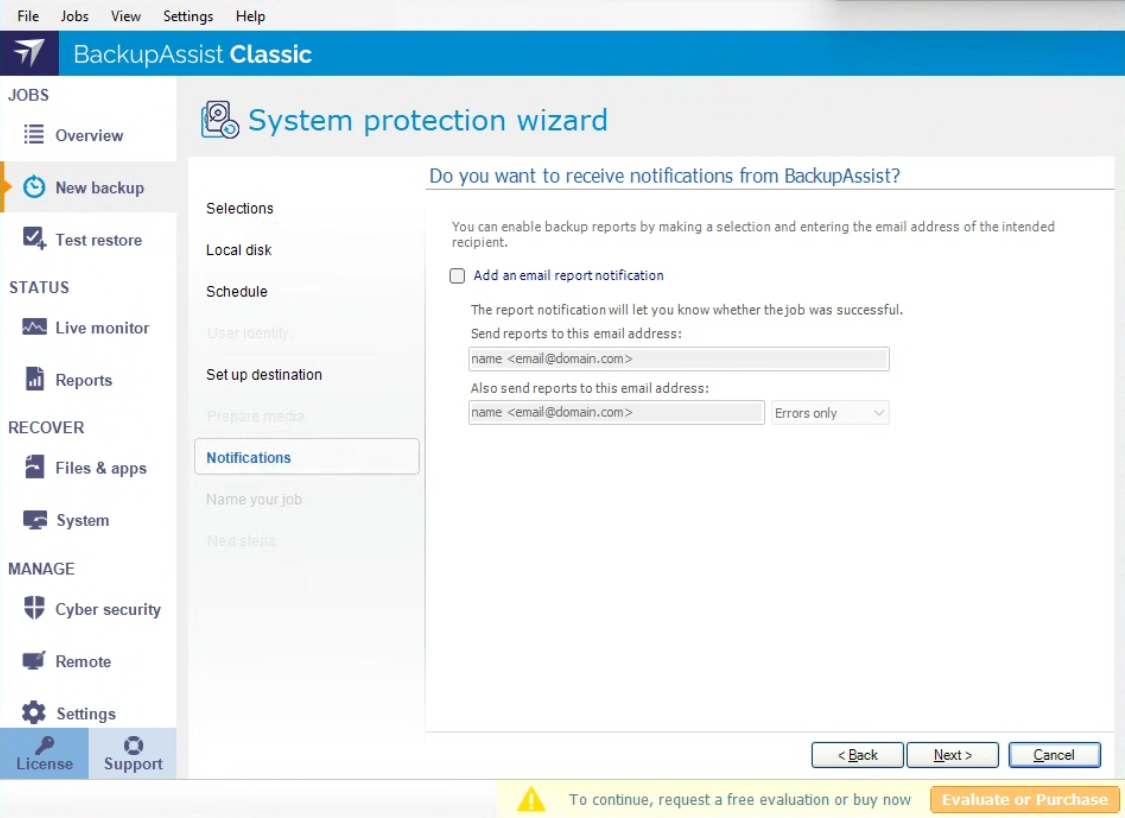Click the Send reports email address field
Viewport: 1125px width, 818px height.
point(678,358)
